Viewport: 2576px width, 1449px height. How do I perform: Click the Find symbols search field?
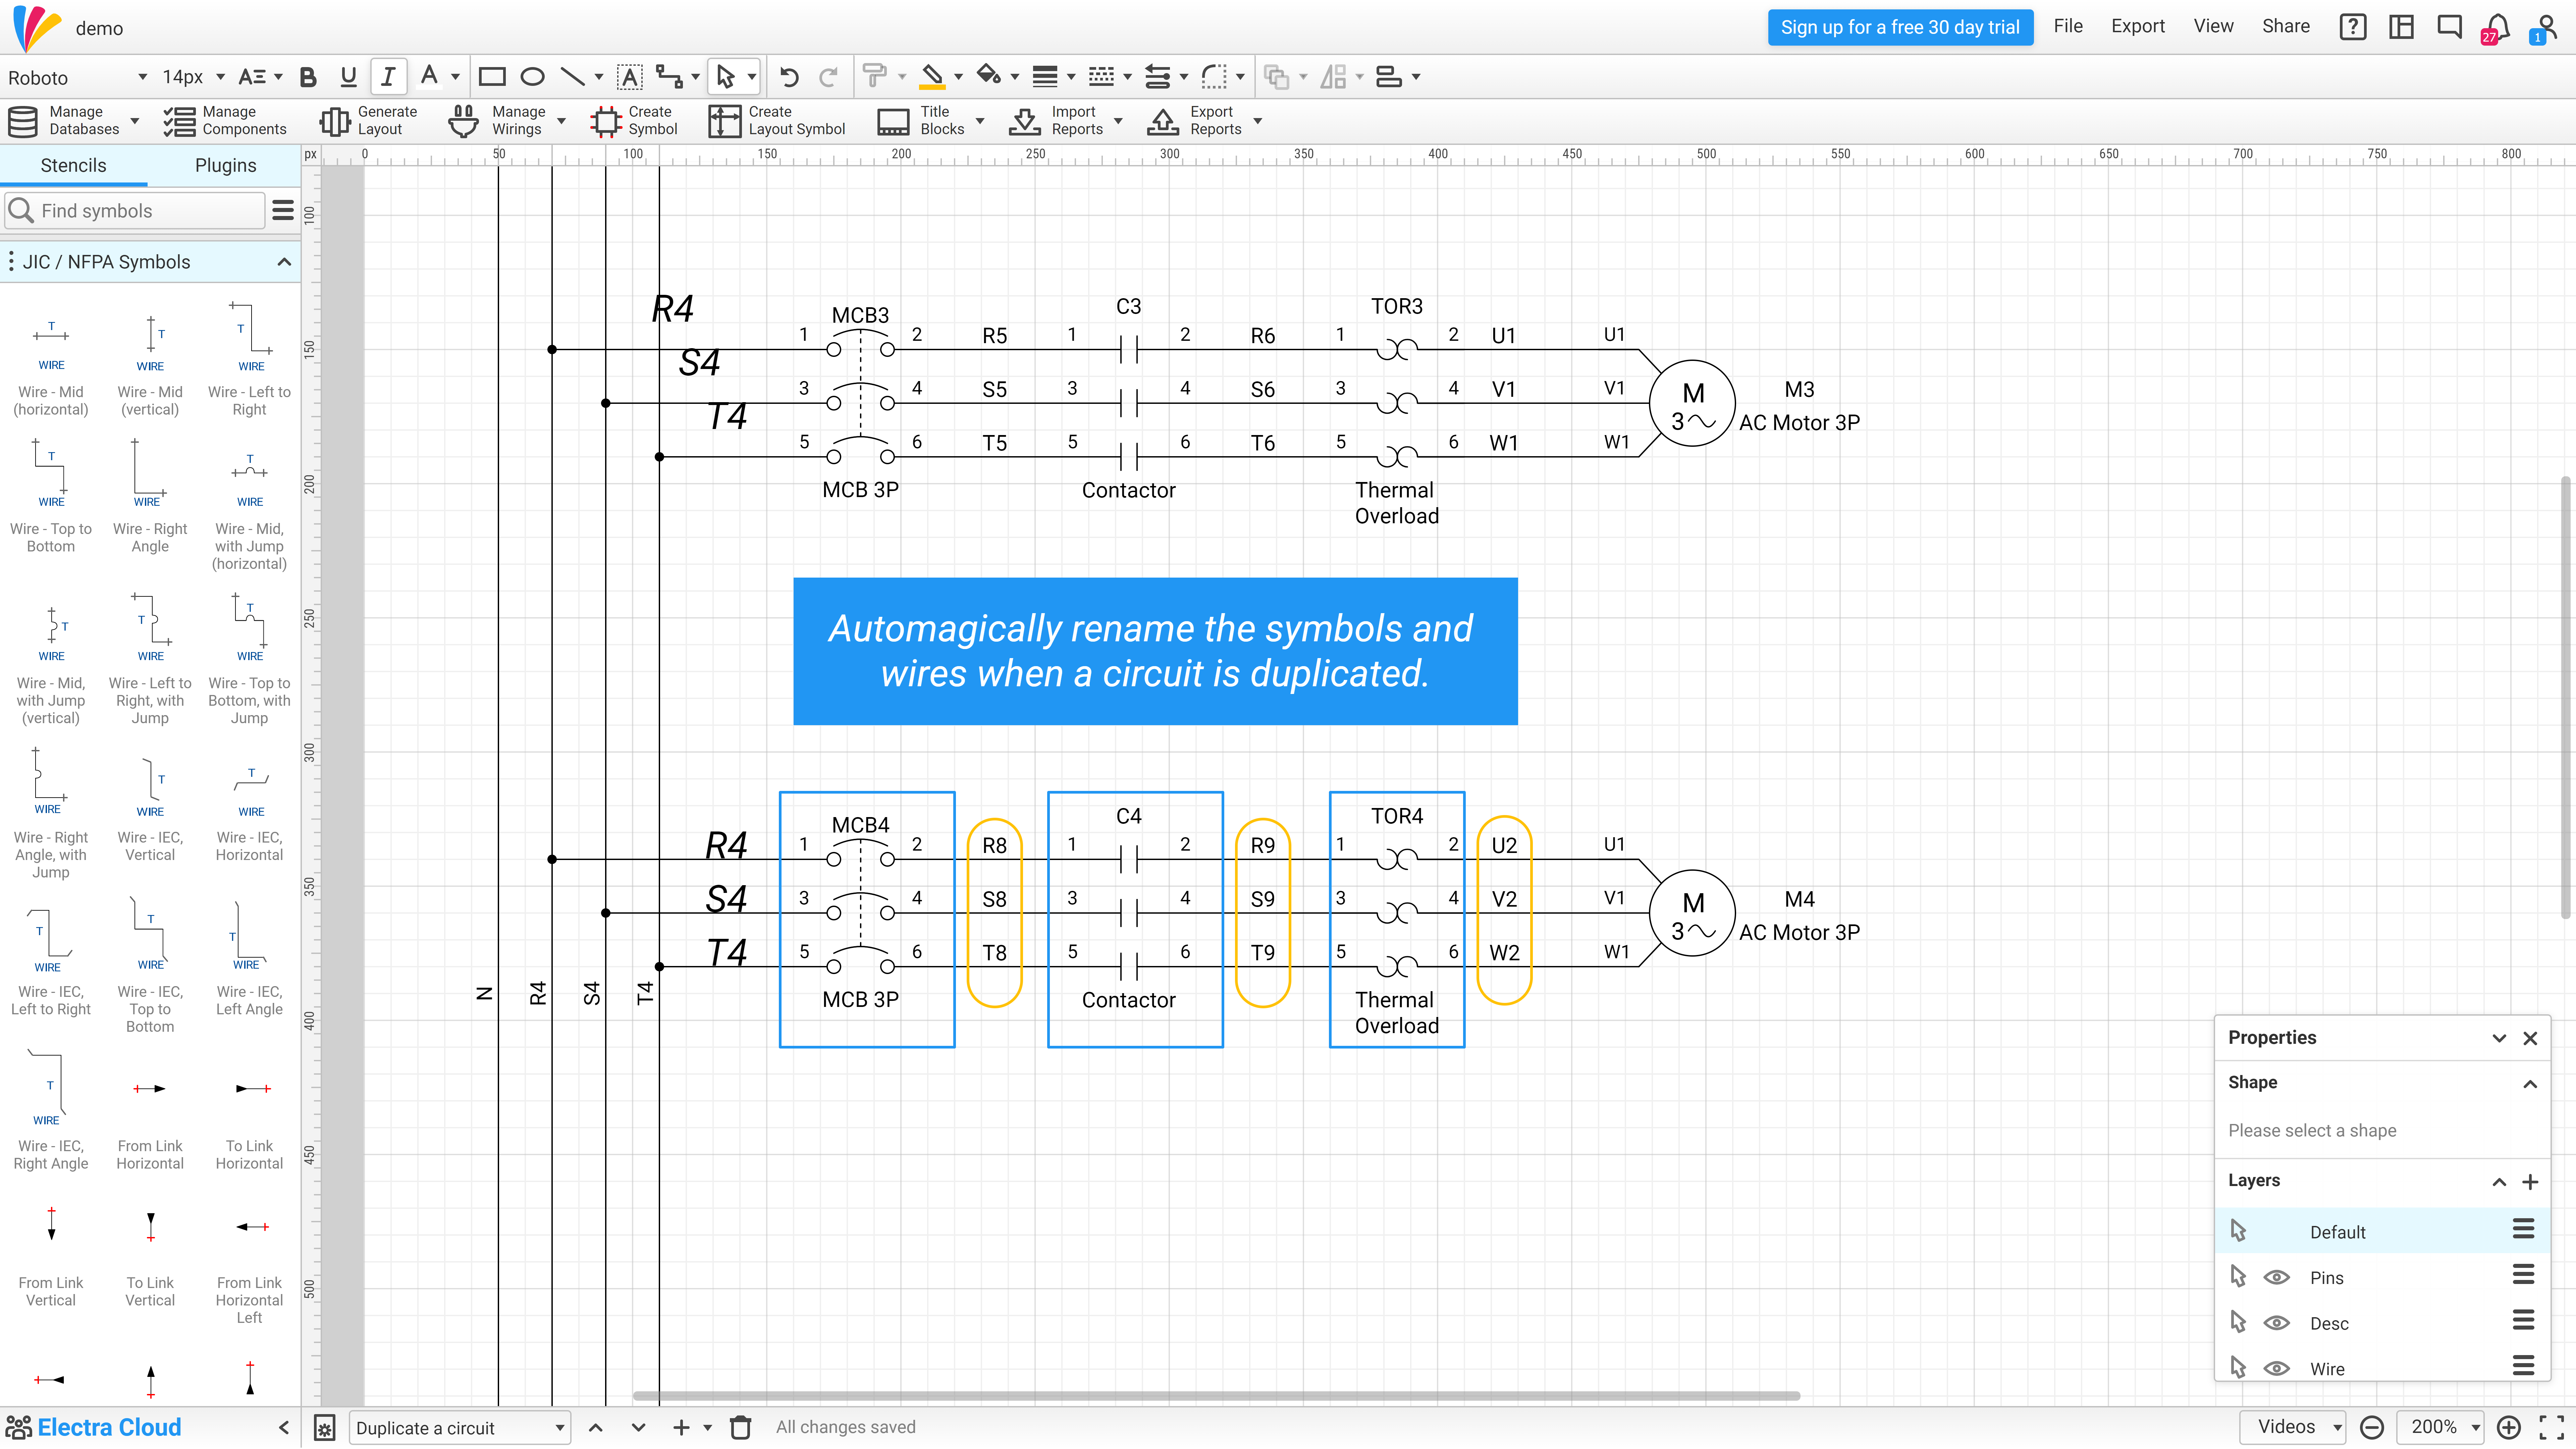(x=140, y=211)
